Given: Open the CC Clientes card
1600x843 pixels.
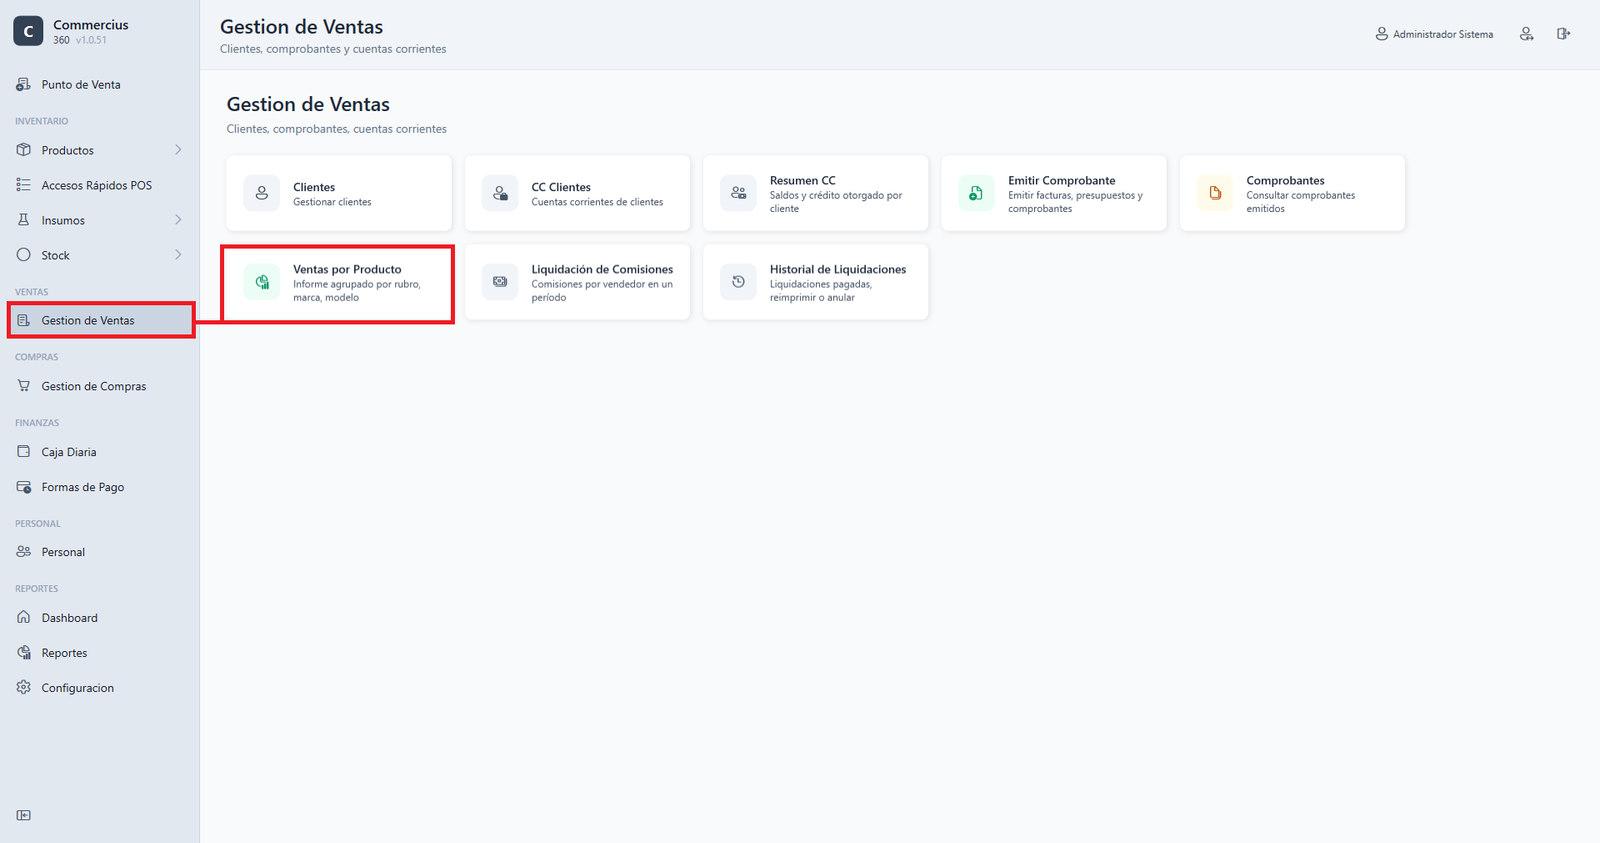Looking at the screenshot, I should click(x=577, y=193).
